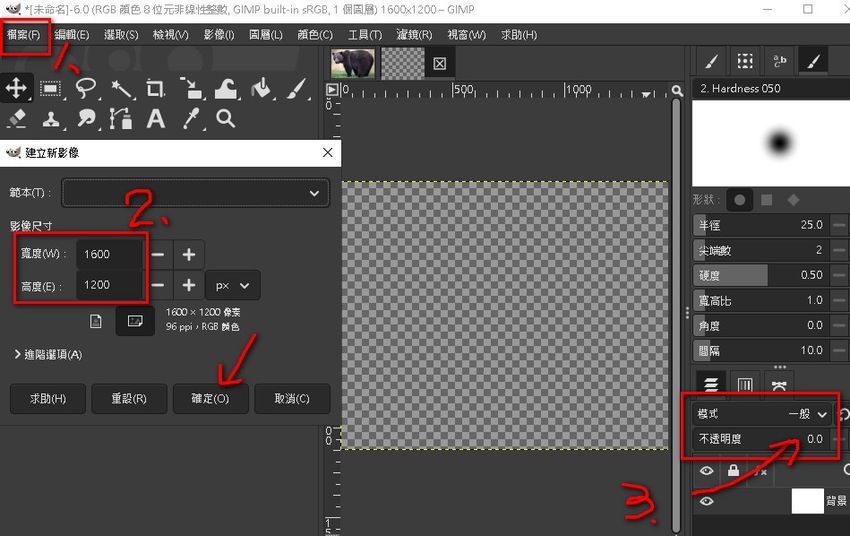Image resolution: width=850 pixels, height=536 pixels.
Task: Select the Move tool
Action: pos(16,88)
